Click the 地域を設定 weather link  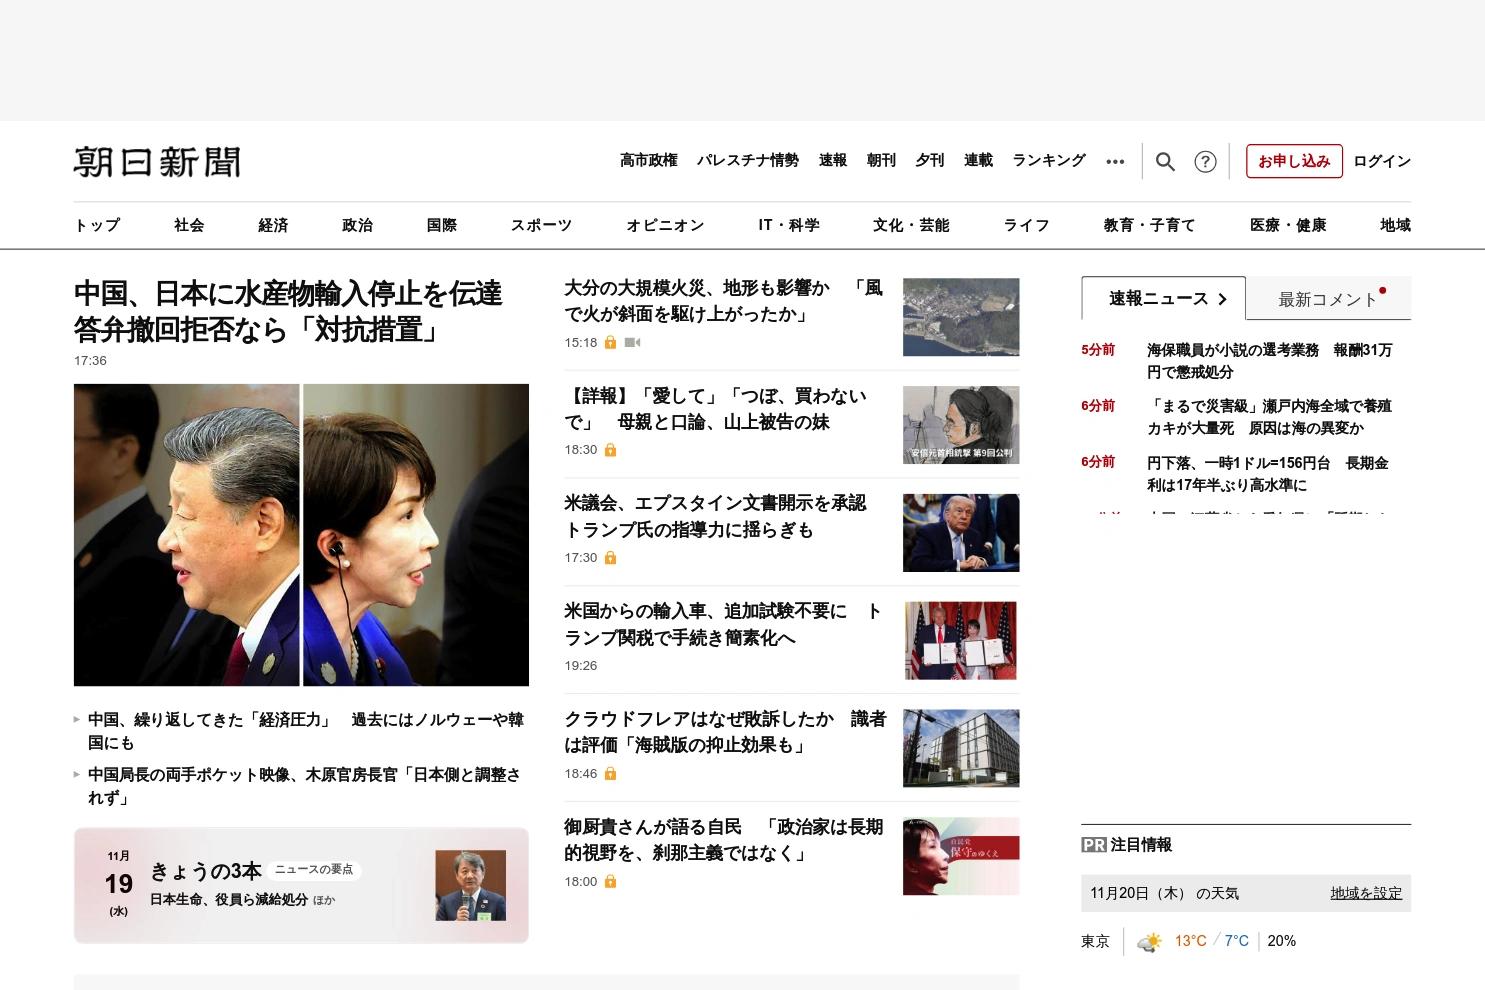pos(1366,893)
